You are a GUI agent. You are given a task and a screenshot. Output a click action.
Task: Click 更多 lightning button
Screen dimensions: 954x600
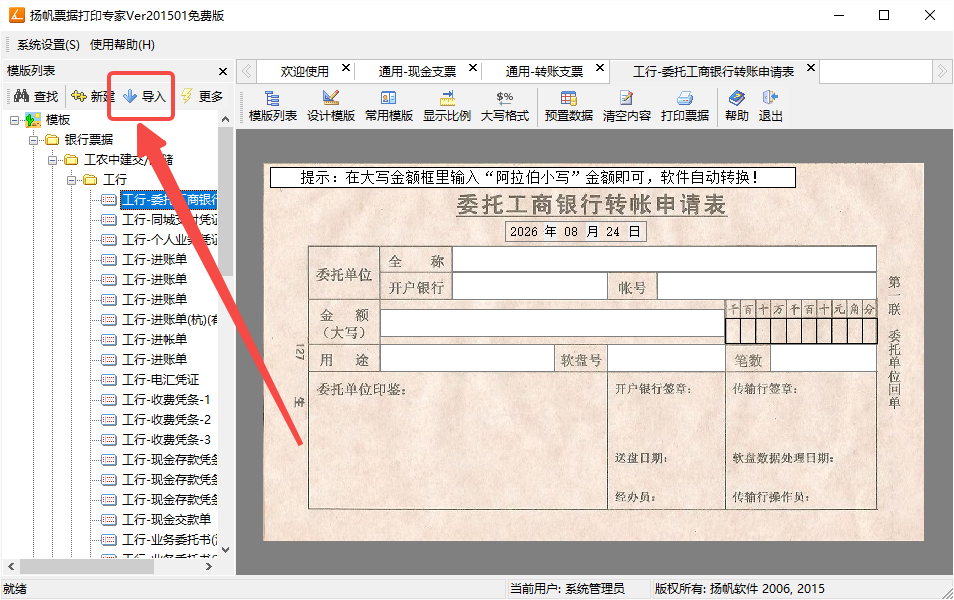203,96
